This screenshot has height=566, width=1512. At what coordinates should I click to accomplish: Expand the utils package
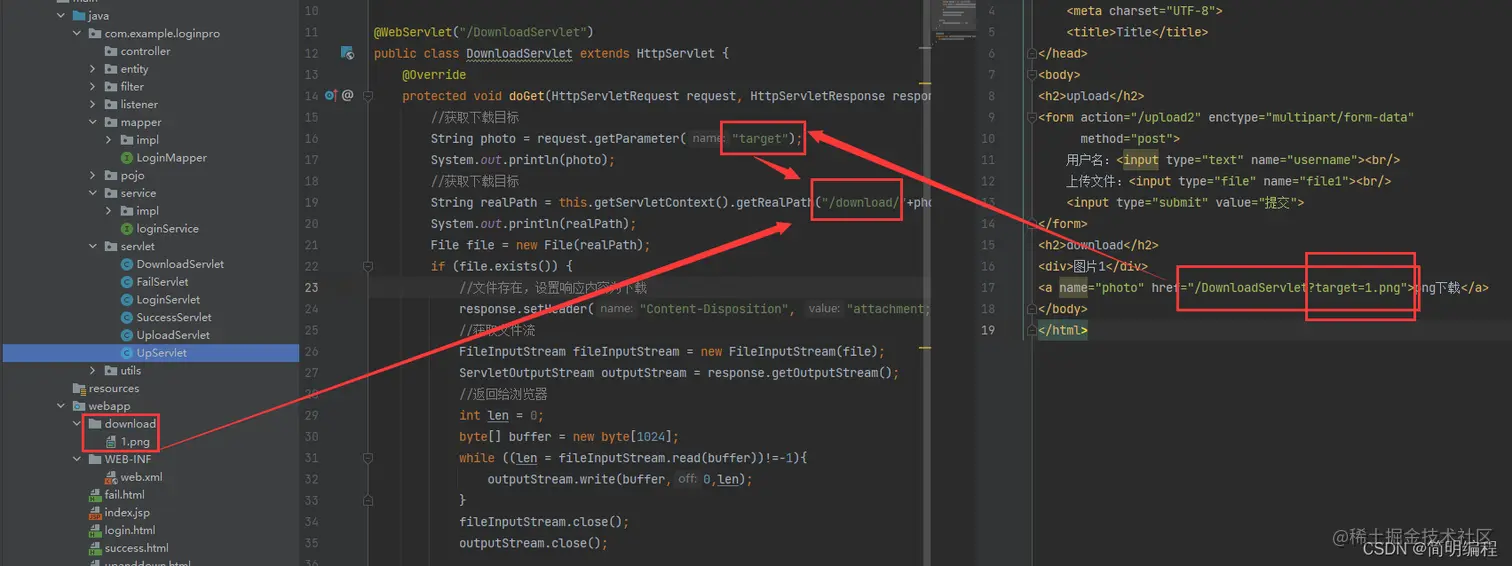click(93, 371)
